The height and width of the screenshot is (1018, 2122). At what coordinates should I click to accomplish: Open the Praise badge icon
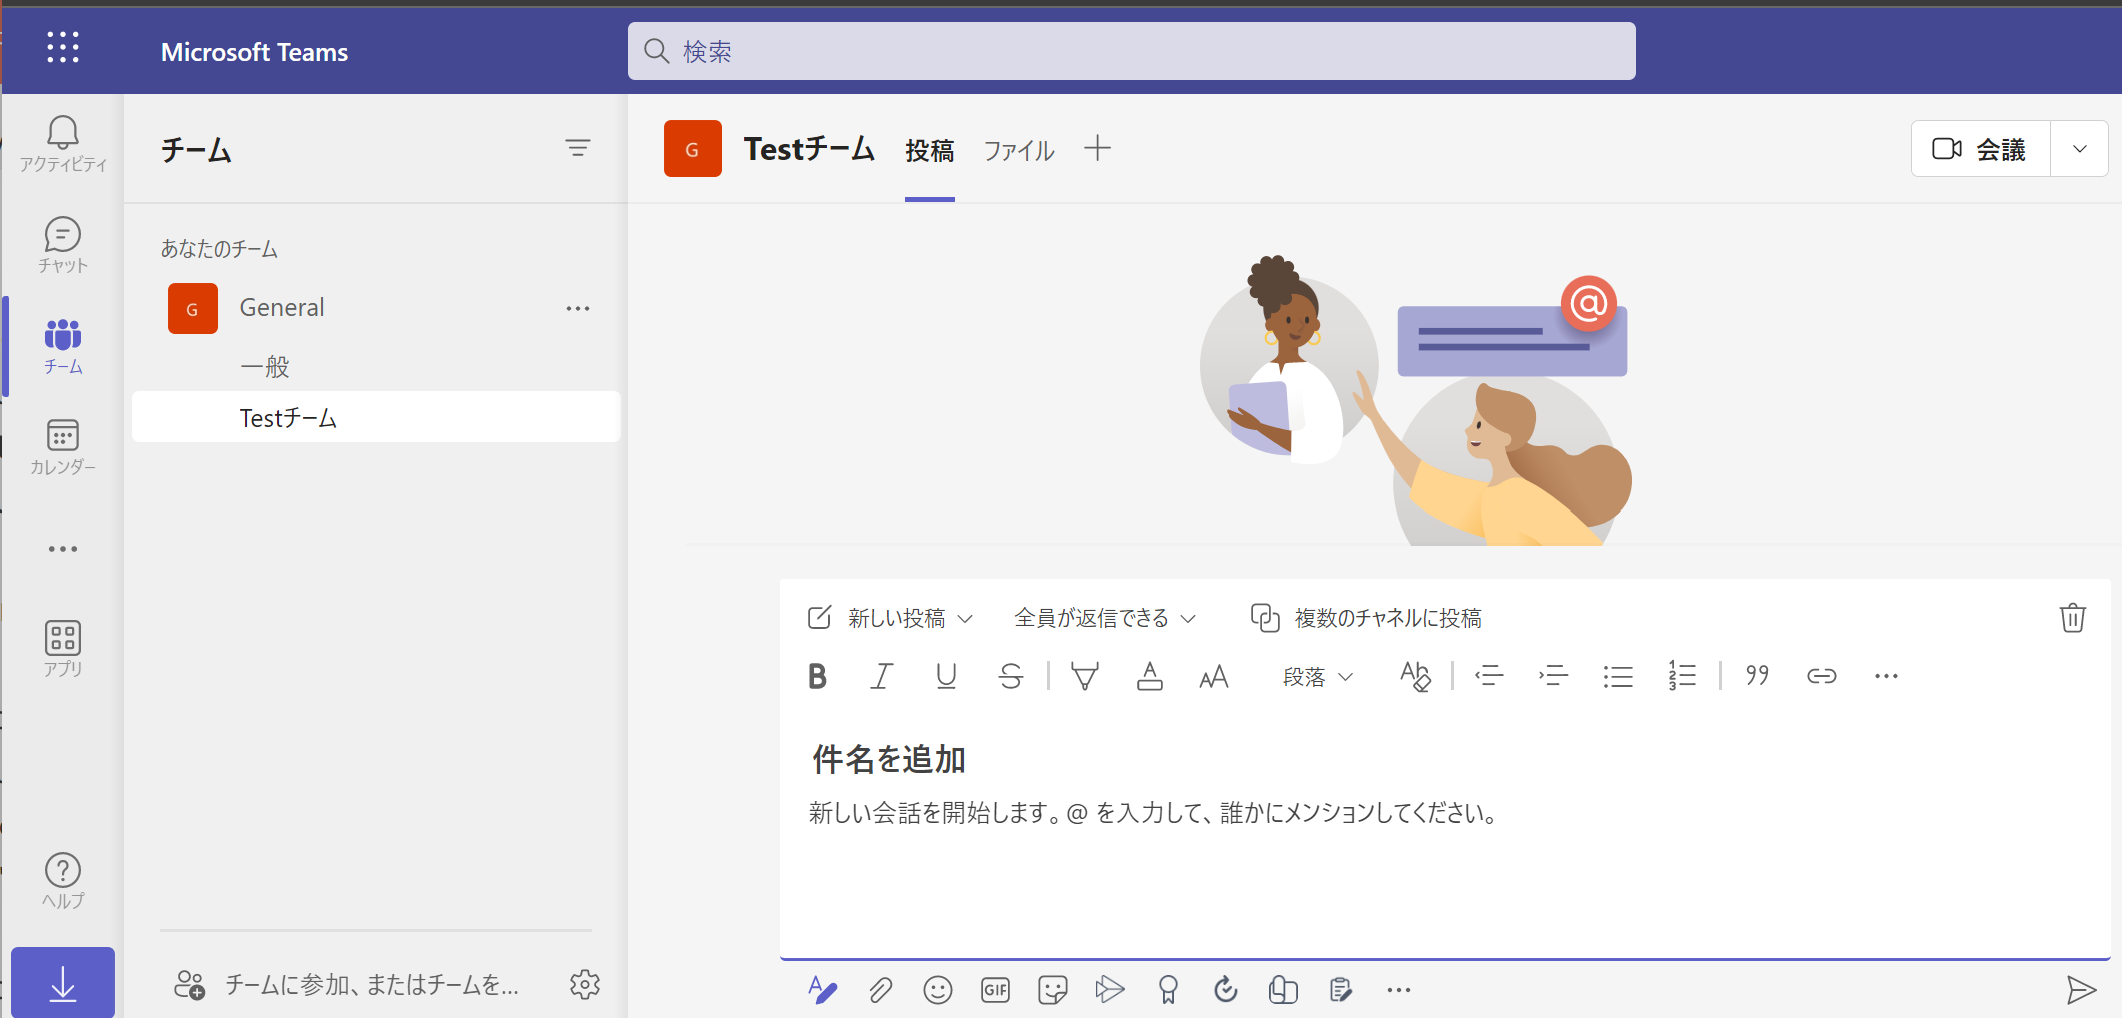[1168, 990]
